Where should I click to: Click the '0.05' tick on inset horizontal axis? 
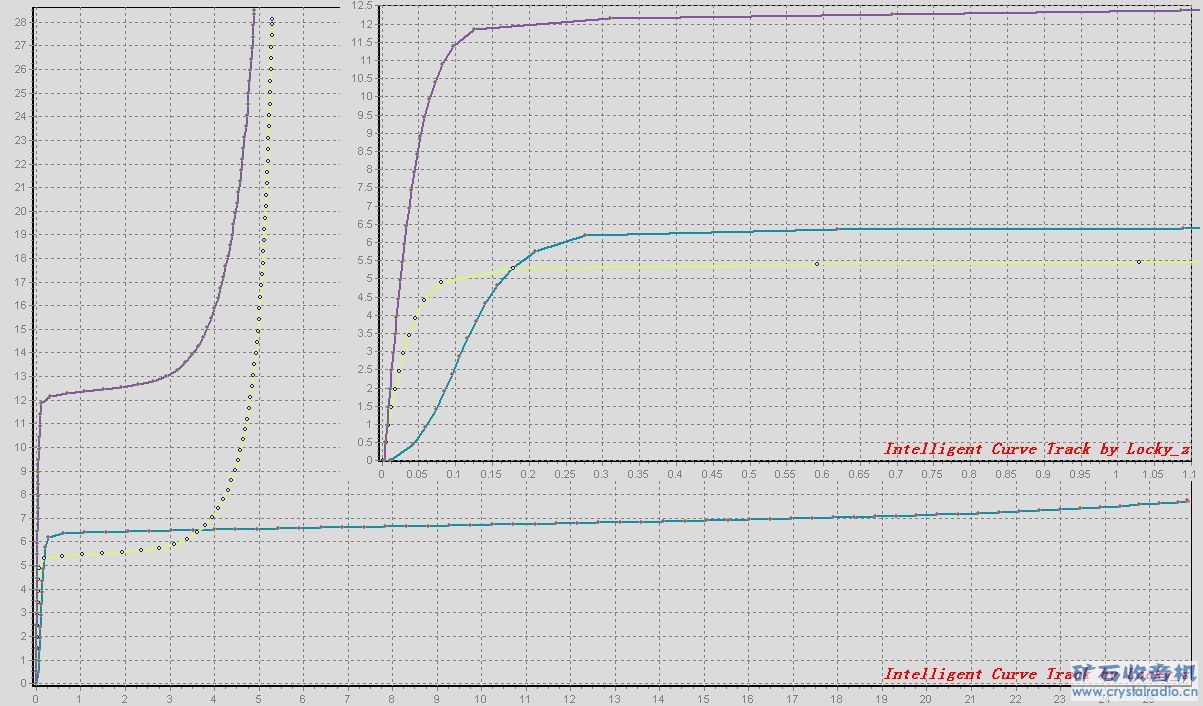417,473
